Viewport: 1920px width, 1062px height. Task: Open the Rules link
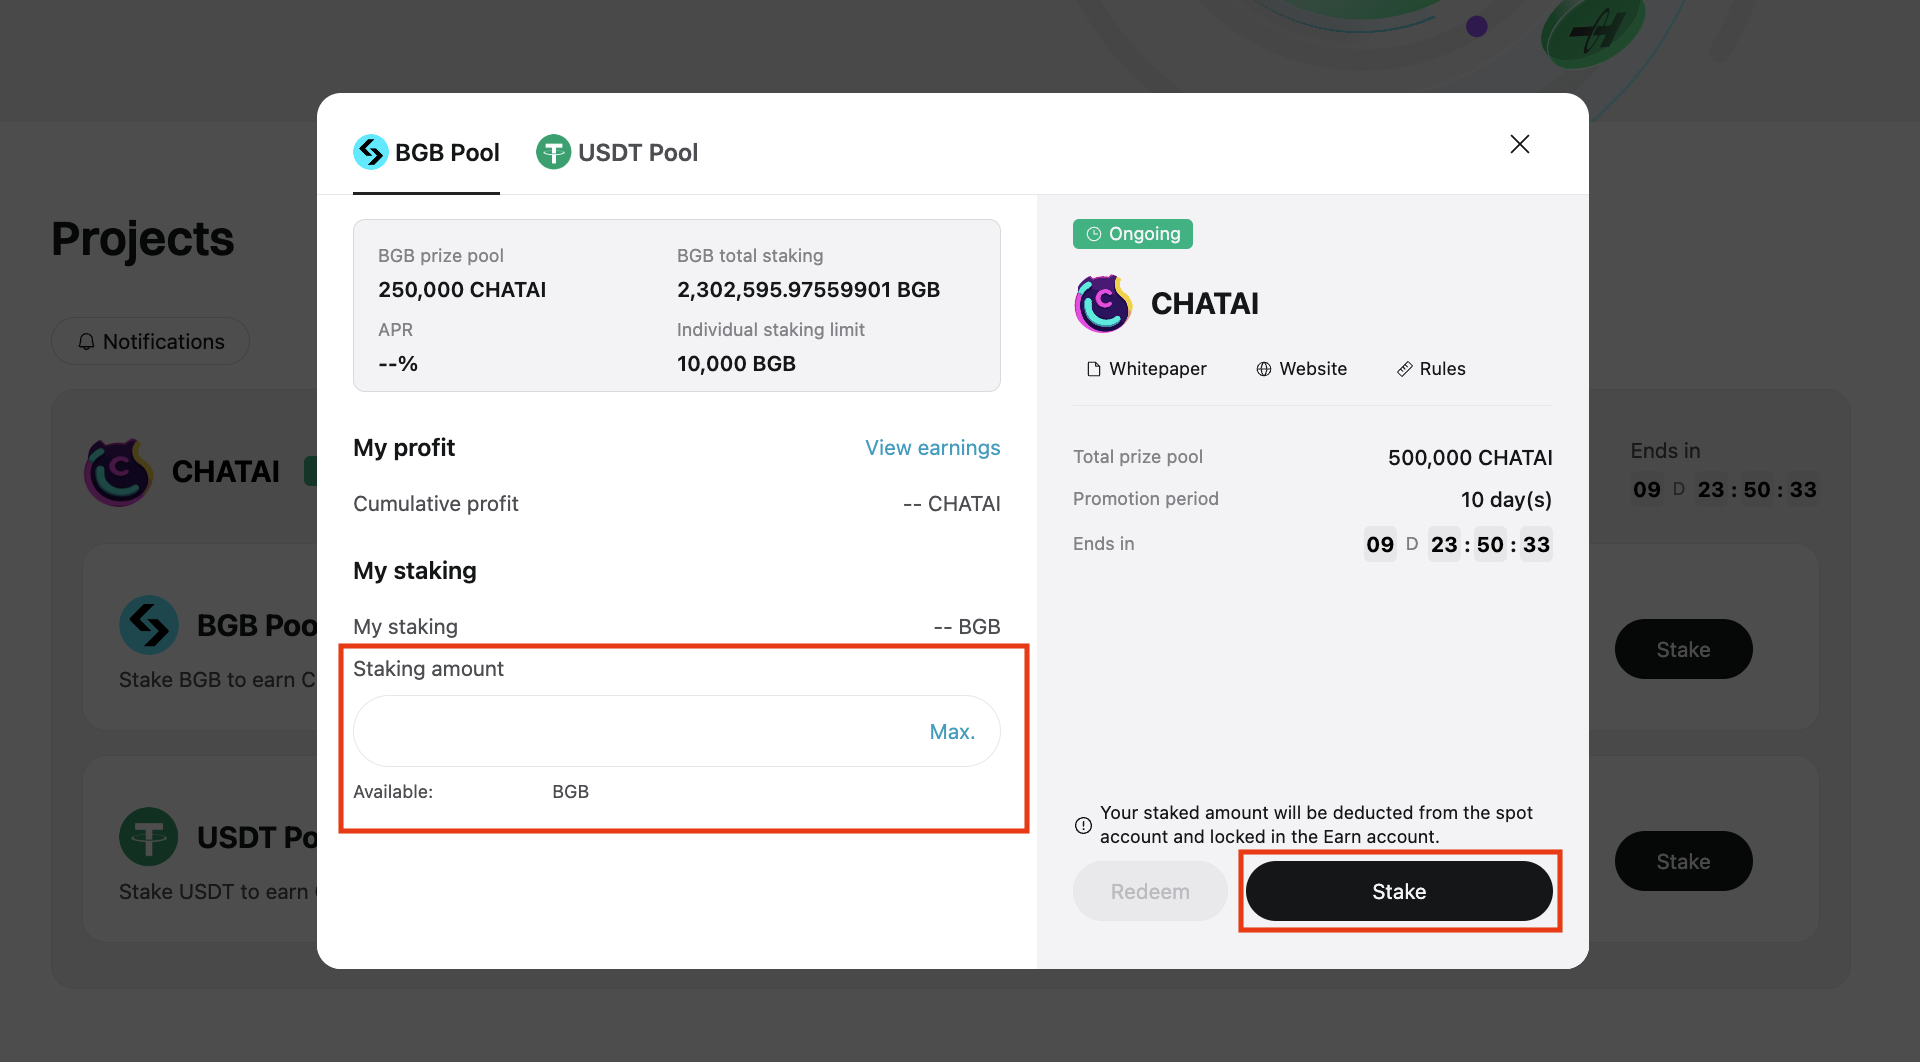point(1431,369)
